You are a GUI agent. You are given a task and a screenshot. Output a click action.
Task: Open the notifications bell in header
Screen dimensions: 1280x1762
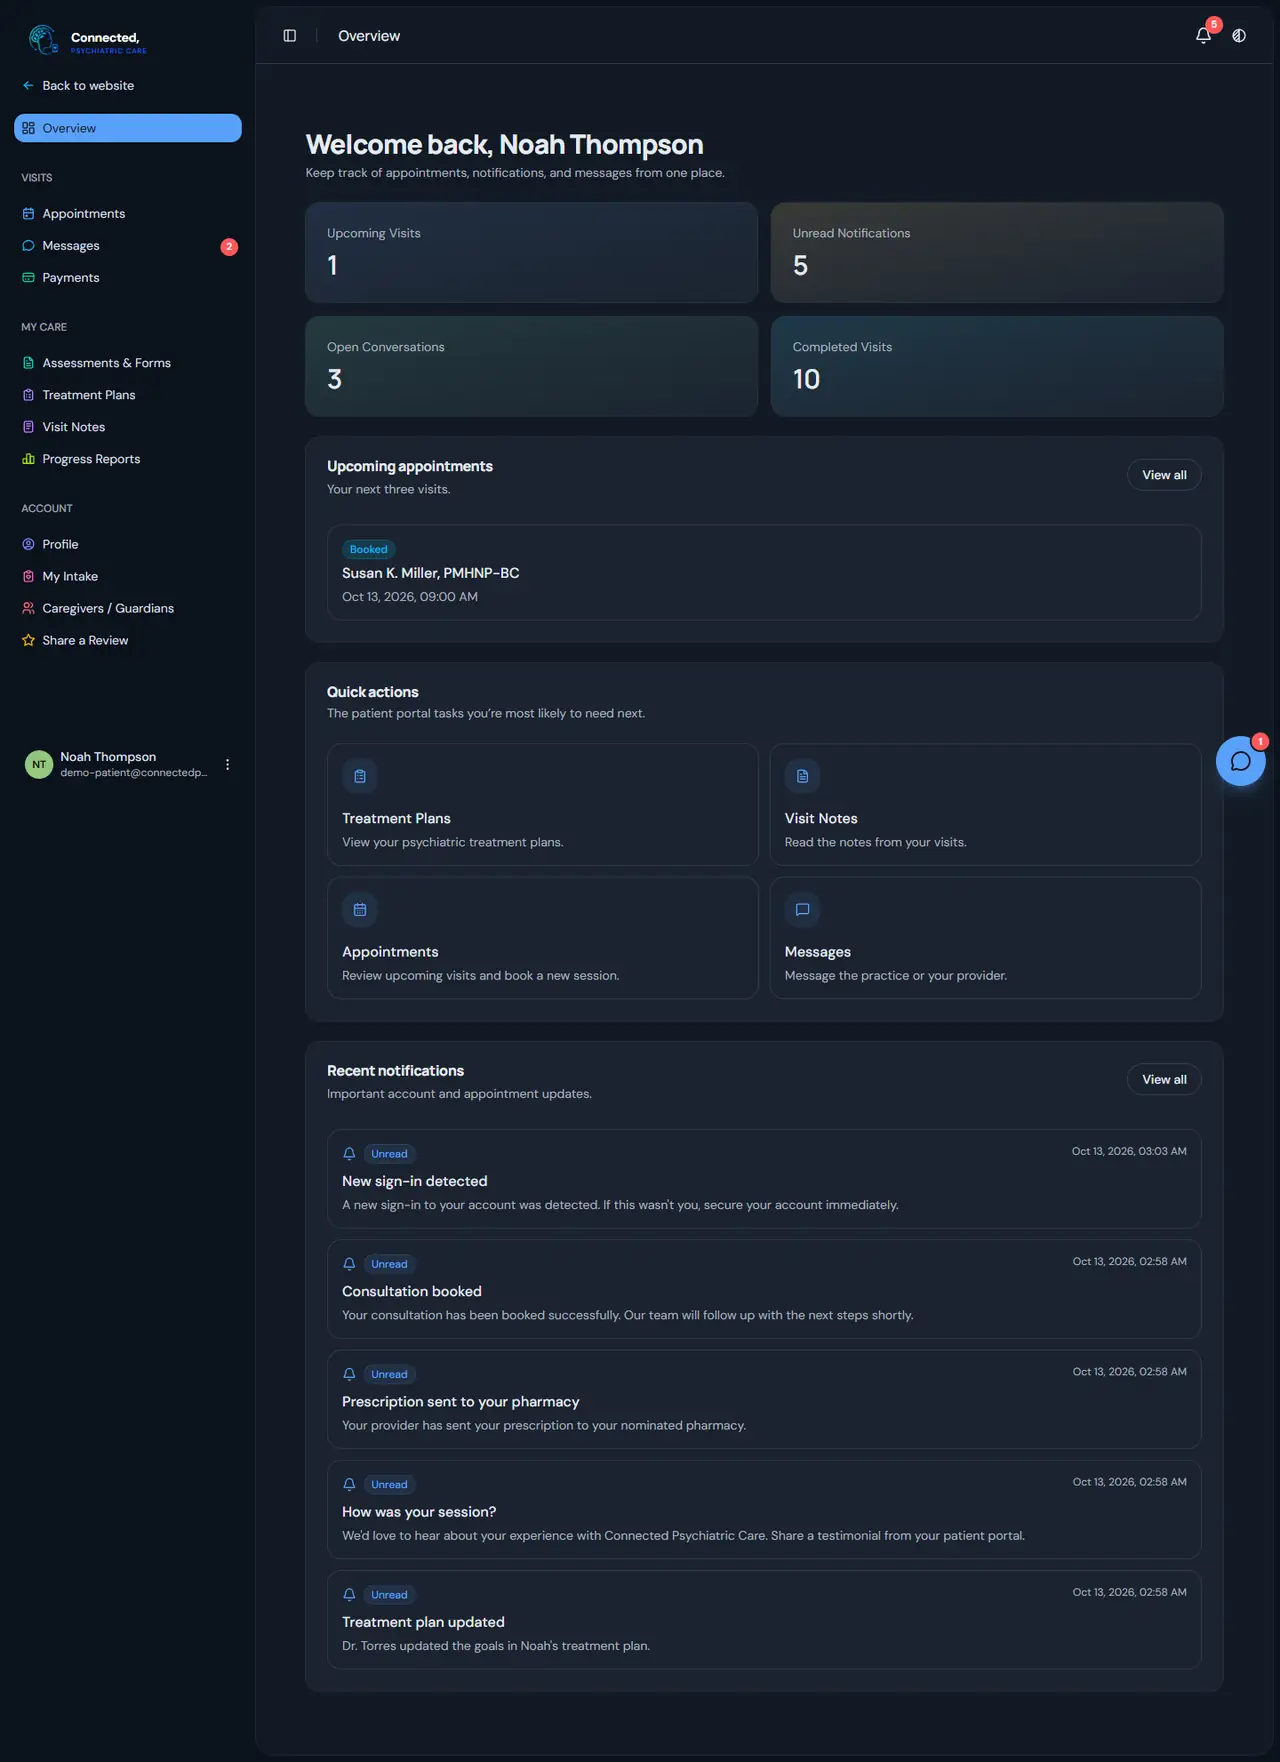[x=1203, y=36]
